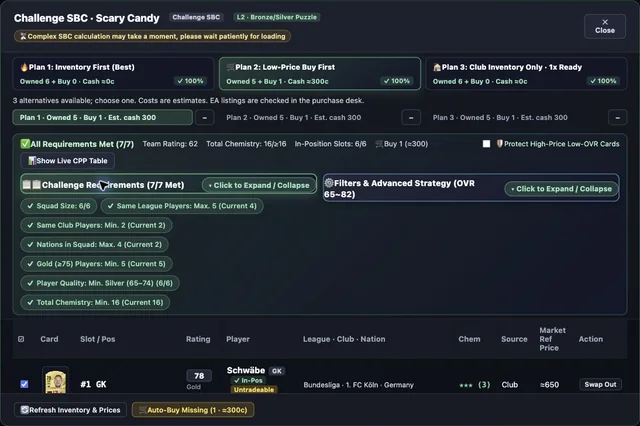Click Plan 2 100% completion badge
The width and height of the screenshot is (640, 426).
396,81
